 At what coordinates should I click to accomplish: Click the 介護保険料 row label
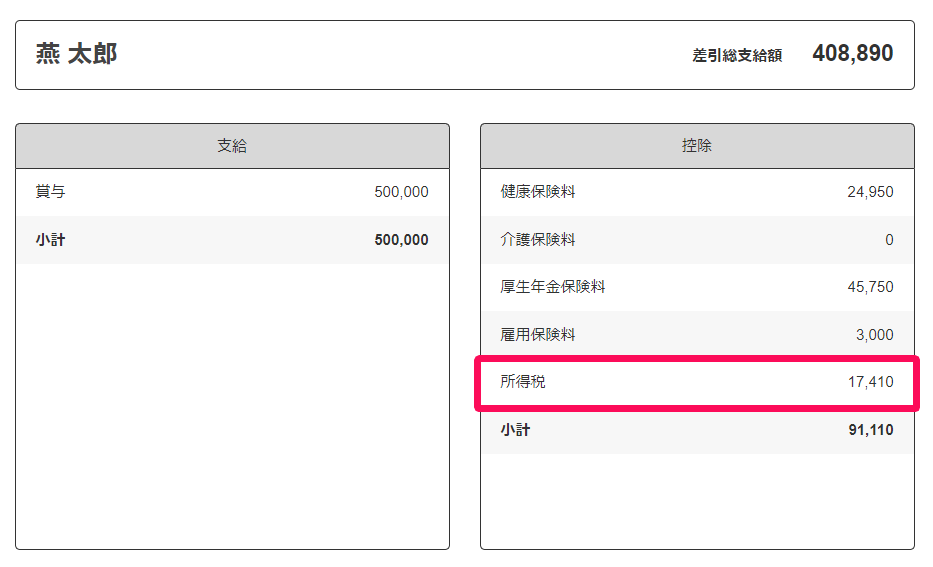pos(538,240)
